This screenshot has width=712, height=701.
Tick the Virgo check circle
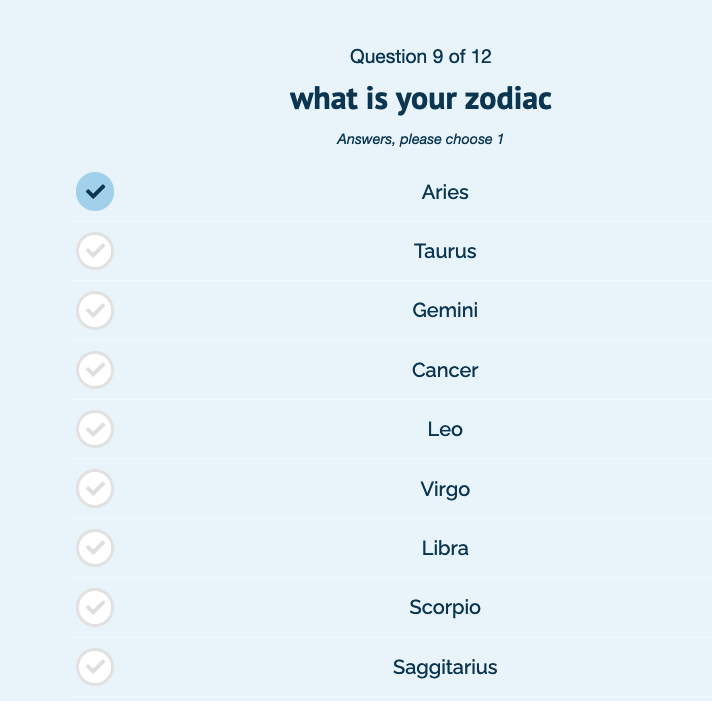click(95, 489)
